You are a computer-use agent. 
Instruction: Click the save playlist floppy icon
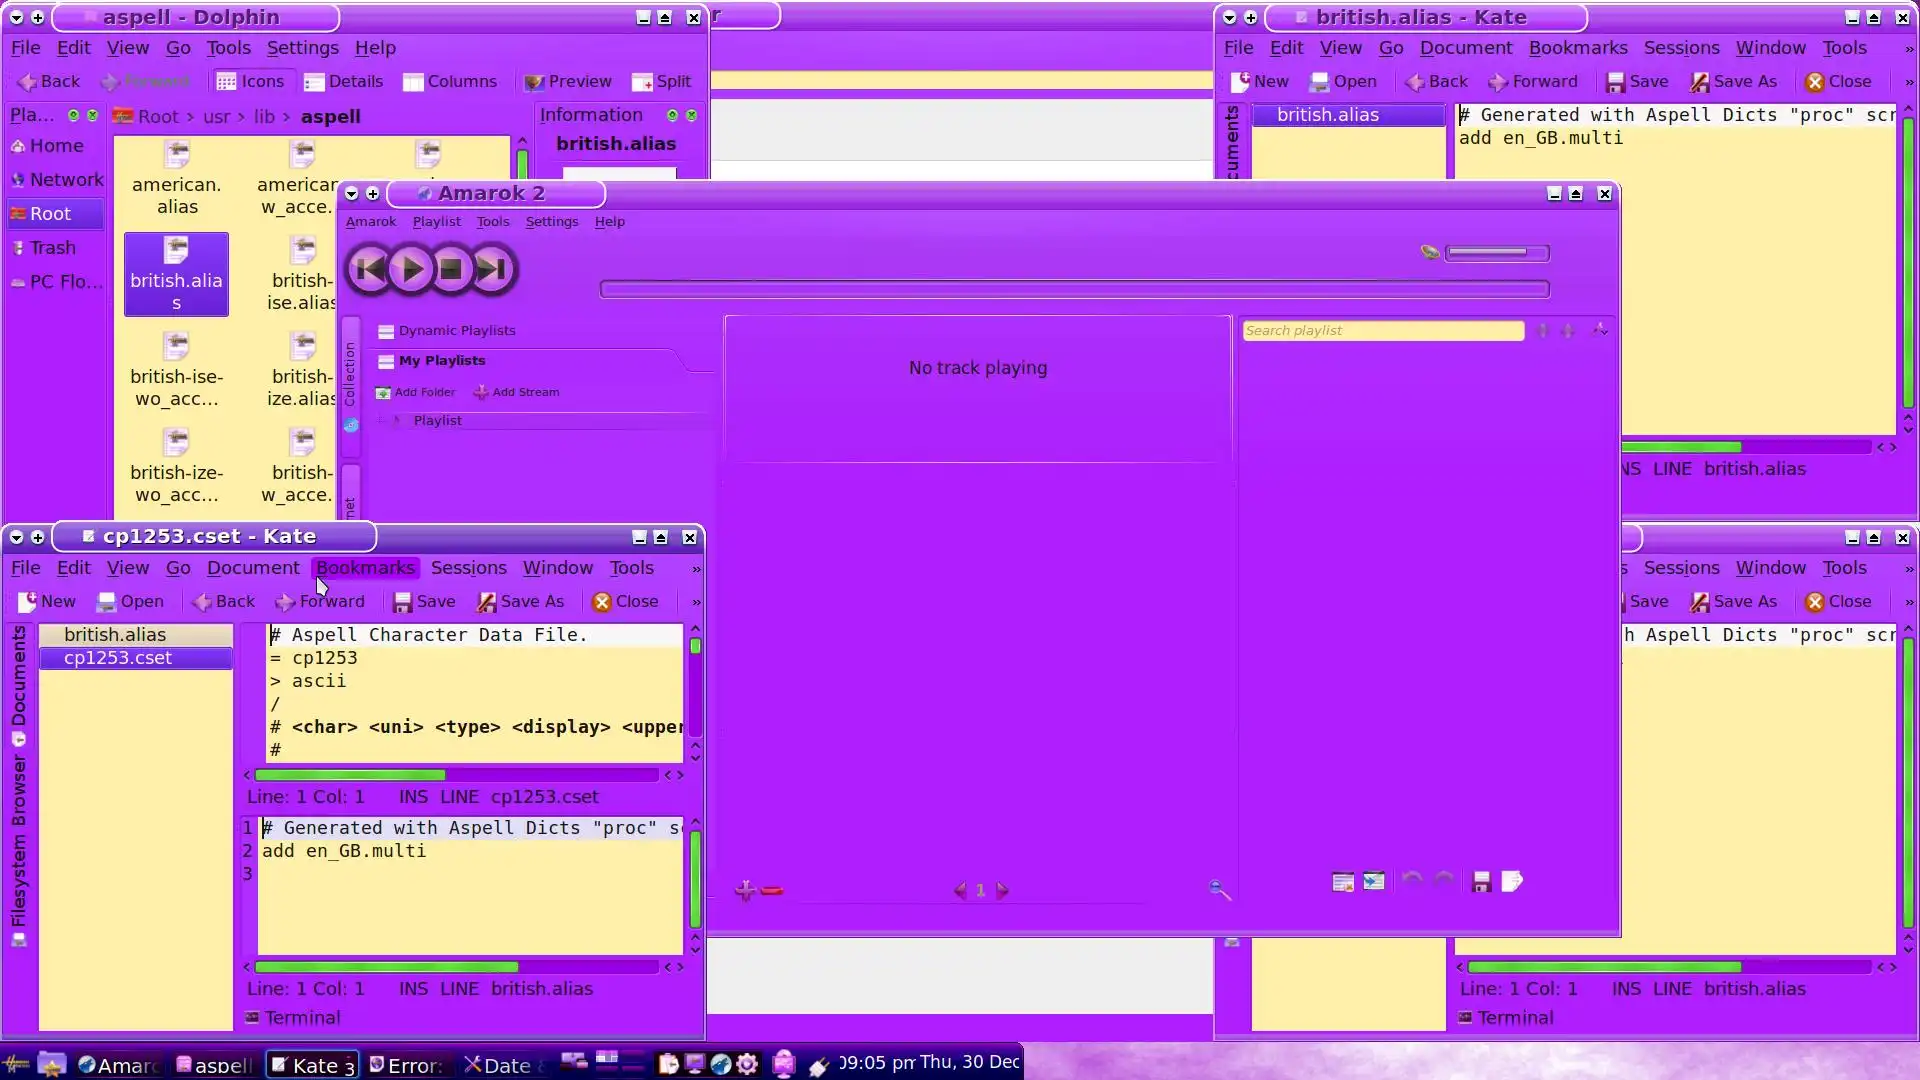pos(1481,881)
